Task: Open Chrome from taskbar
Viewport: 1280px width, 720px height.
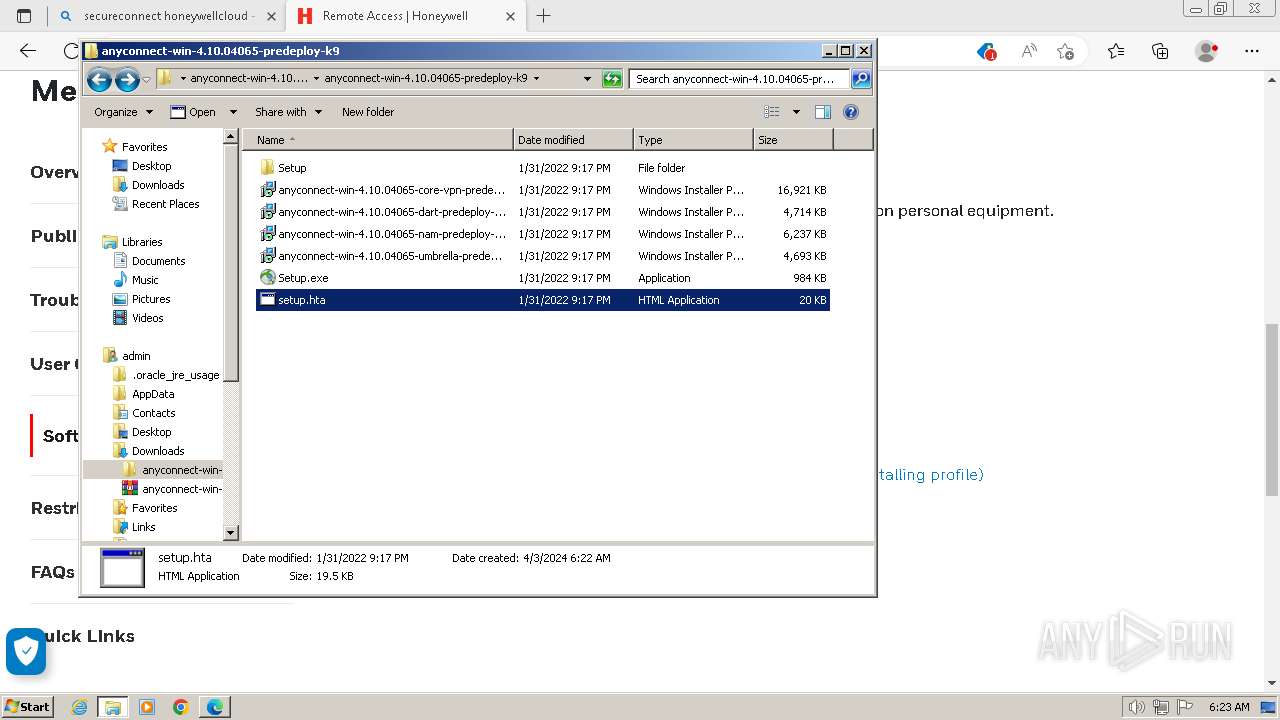Action: tap(180, 707)
